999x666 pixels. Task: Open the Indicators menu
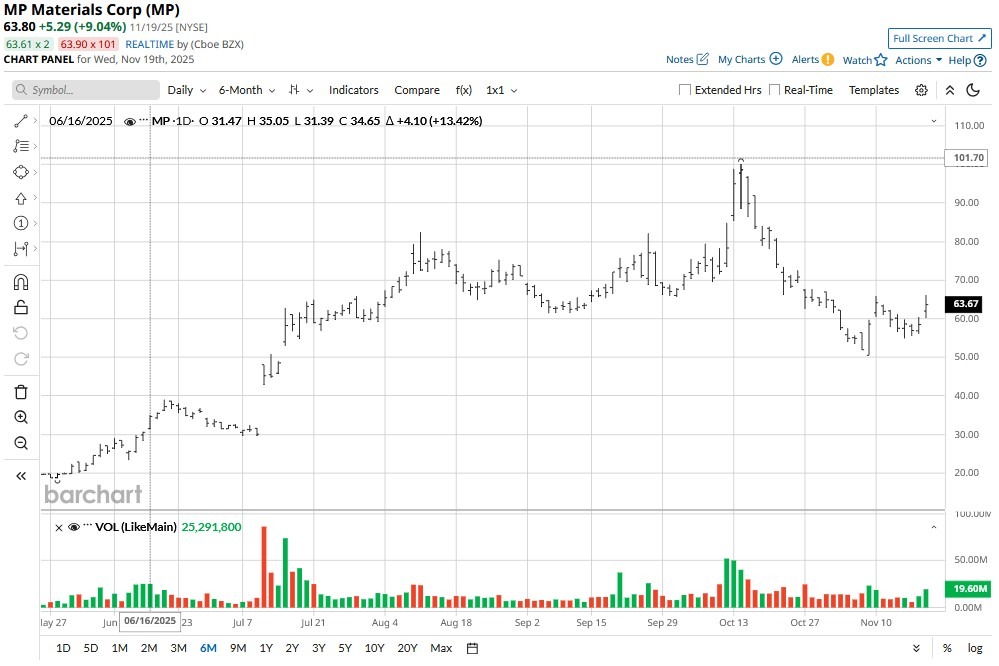point(354,90)
